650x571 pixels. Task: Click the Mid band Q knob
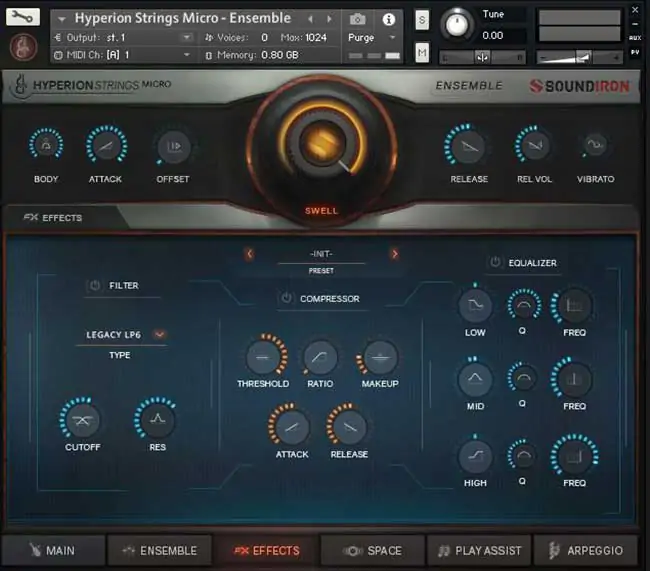[x=524, y=378]
